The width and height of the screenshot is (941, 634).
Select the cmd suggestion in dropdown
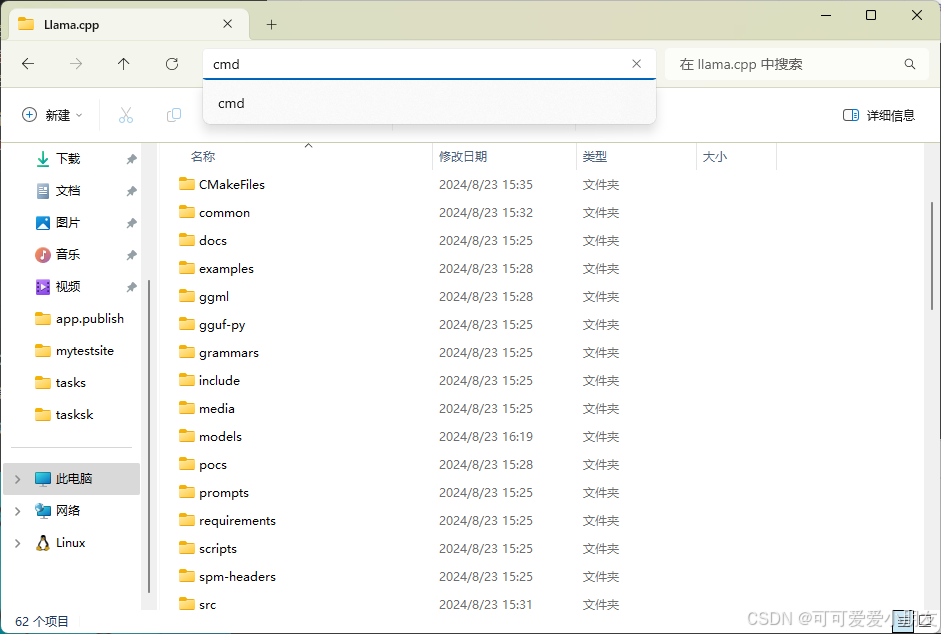click(x=429, y=103)
